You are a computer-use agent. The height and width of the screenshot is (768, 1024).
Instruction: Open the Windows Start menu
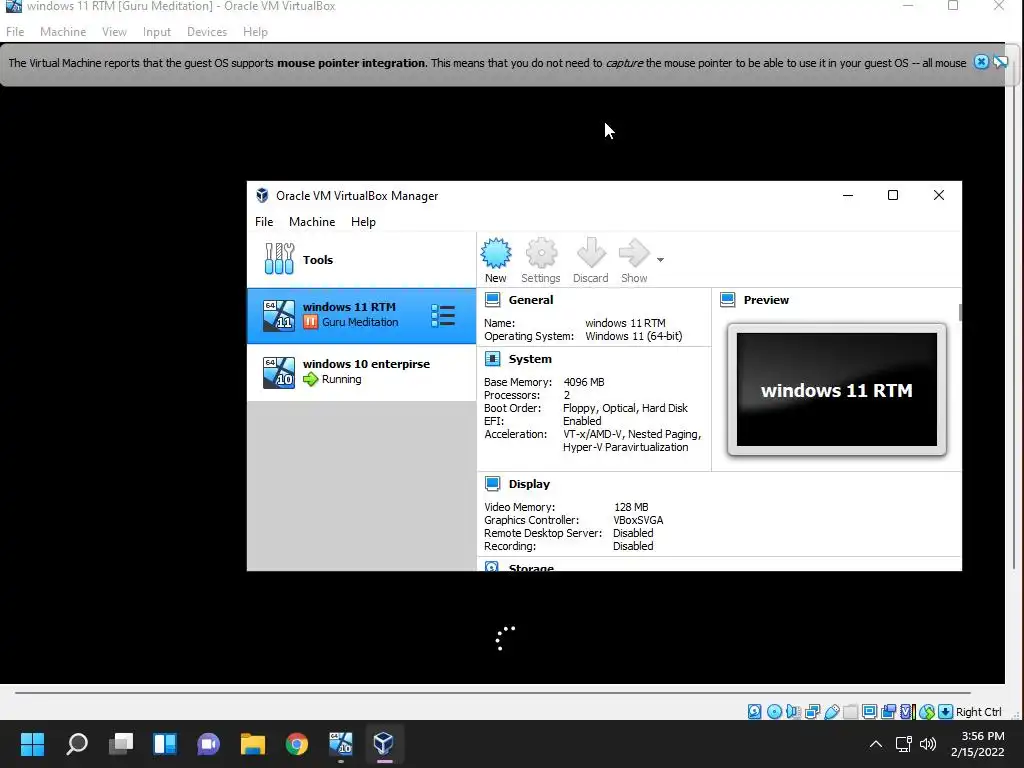pos(32,743)
